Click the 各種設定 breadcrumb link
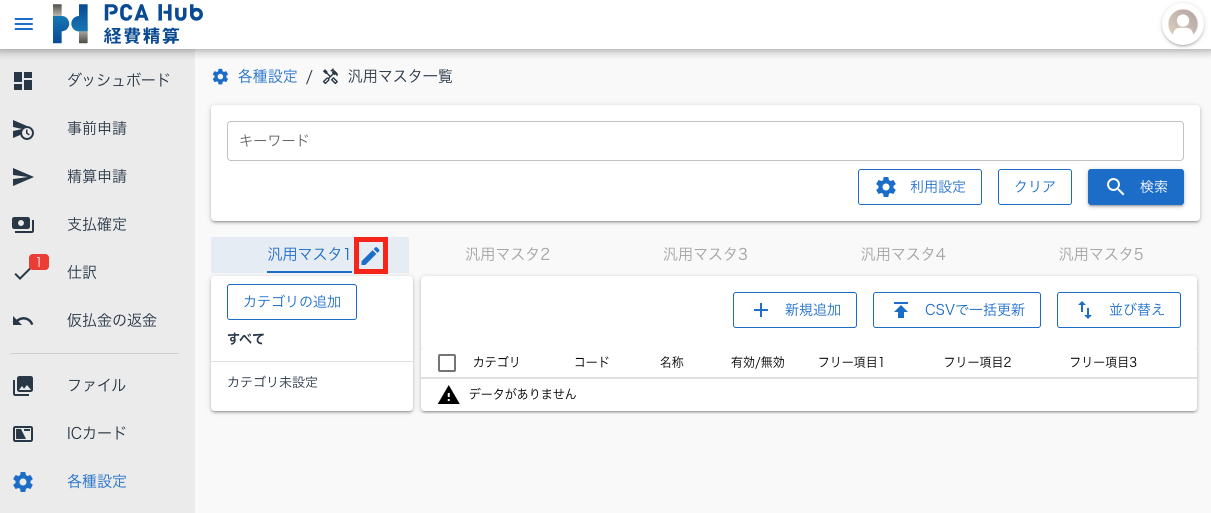This screenshot has height=513, width=1211. (x=267, y=77)
